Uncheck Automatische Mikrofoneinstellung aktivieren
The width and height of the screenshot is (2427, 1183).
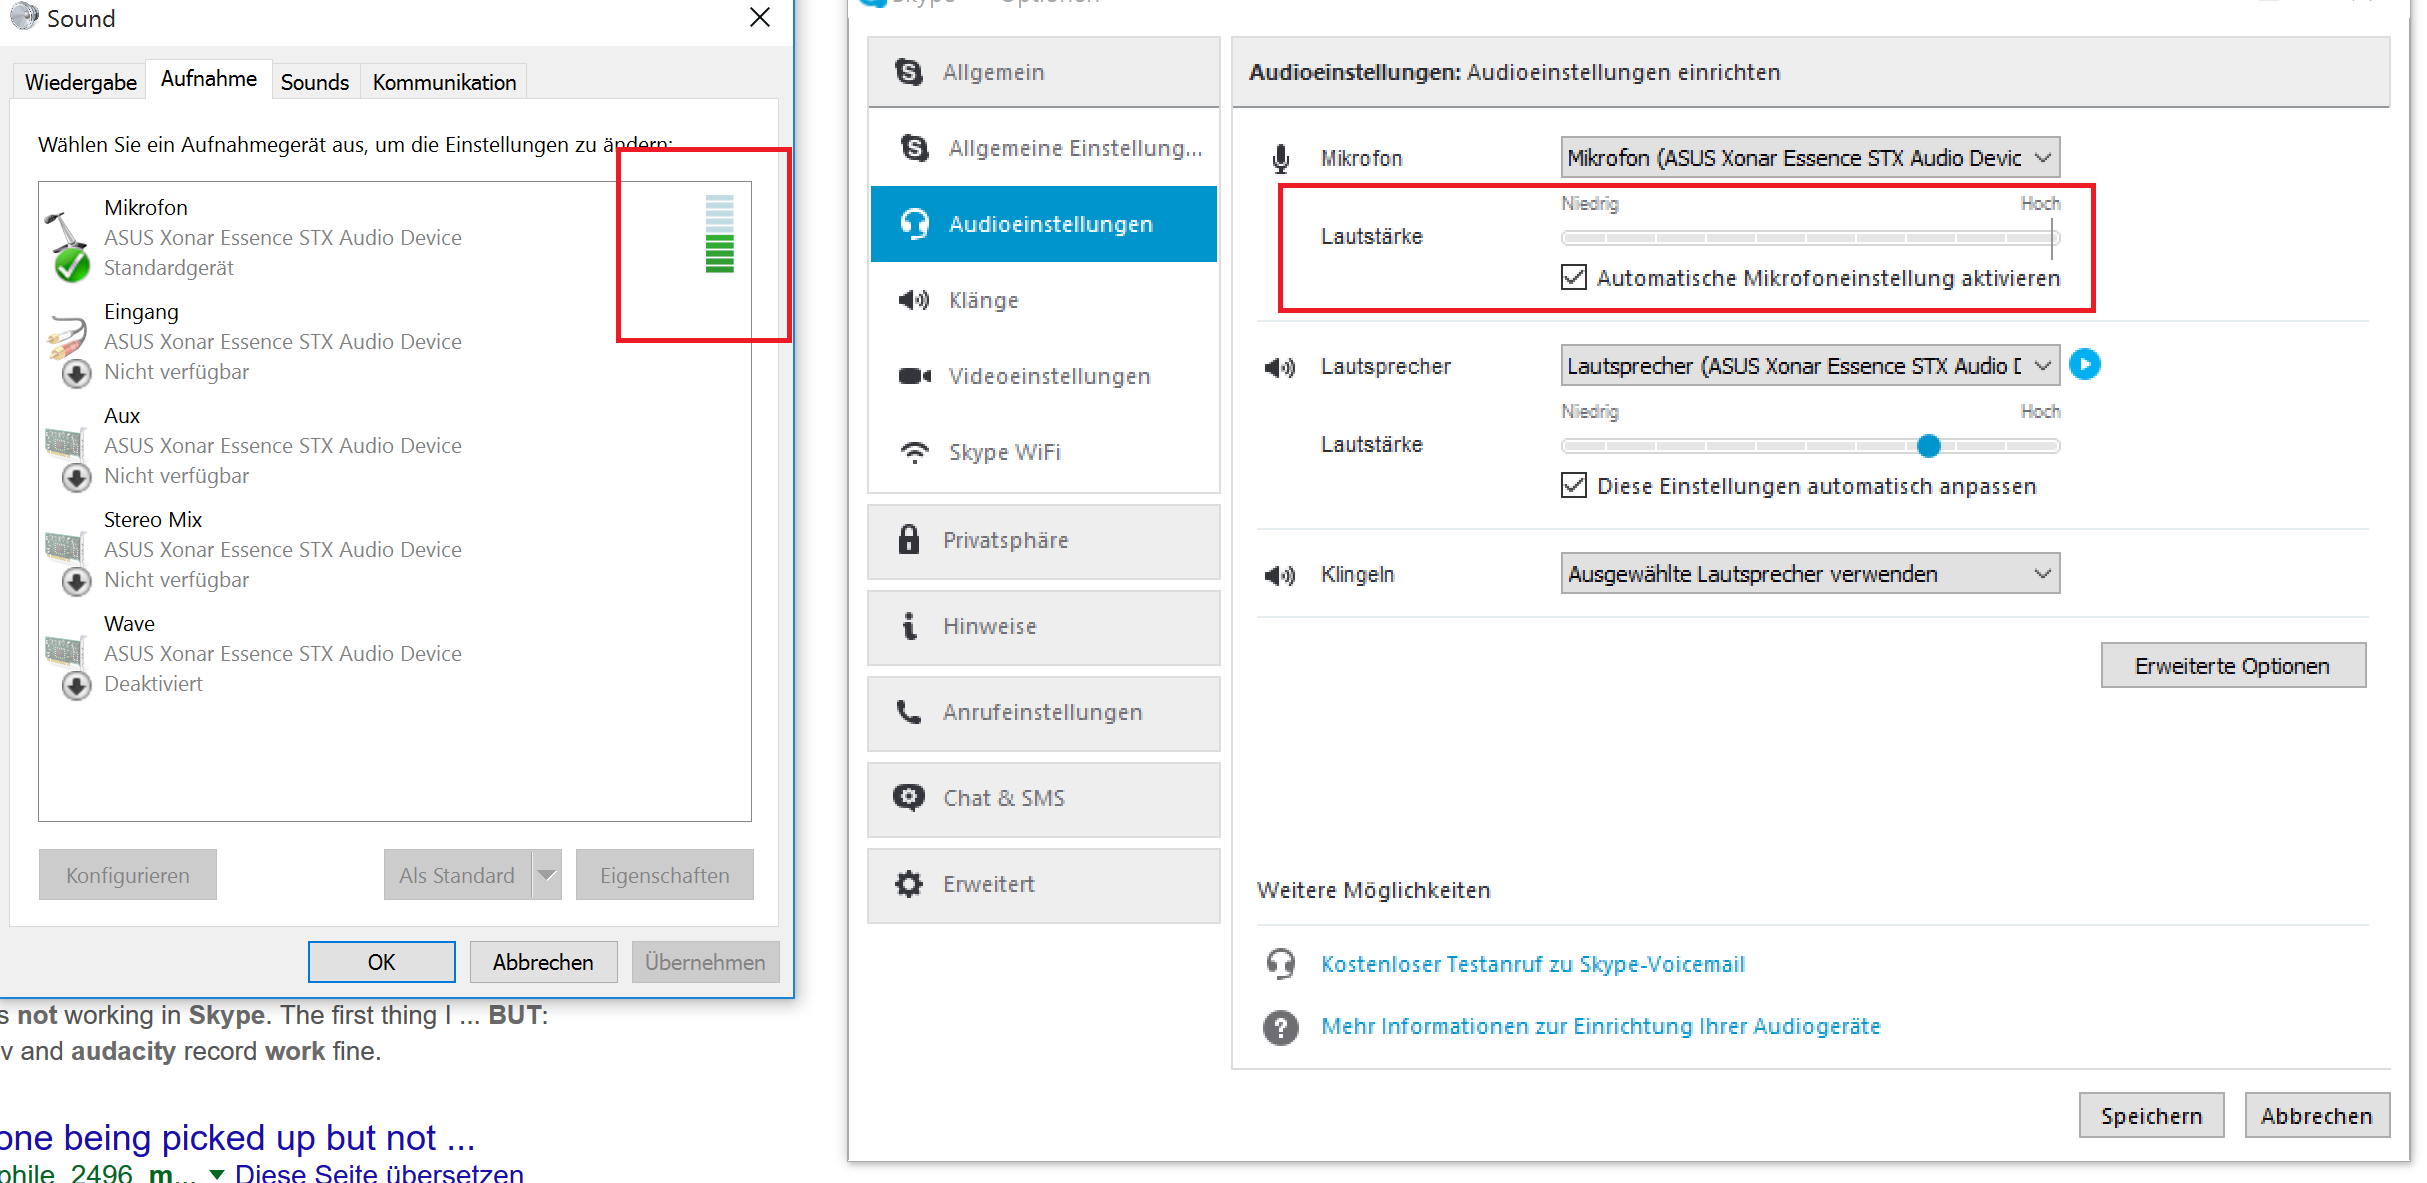(x=1573, y=277)
